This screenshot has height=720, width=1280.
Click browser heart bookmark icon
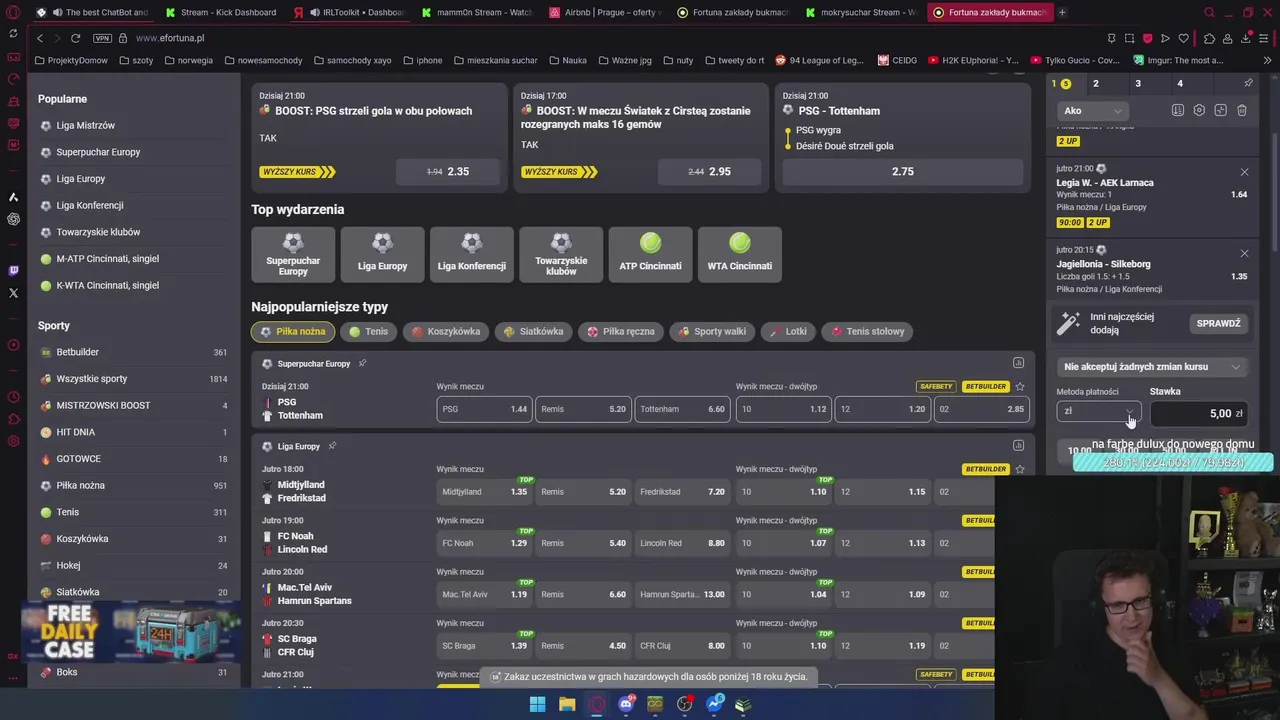(1184, 38)
